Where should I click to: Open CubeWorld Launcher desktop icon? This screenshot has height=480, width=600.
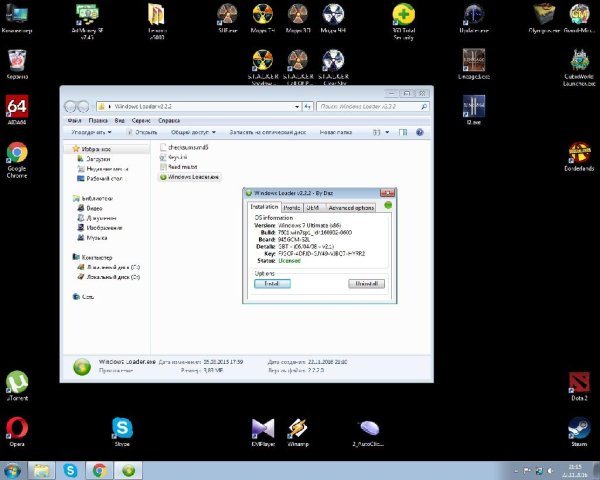(579, 67)
